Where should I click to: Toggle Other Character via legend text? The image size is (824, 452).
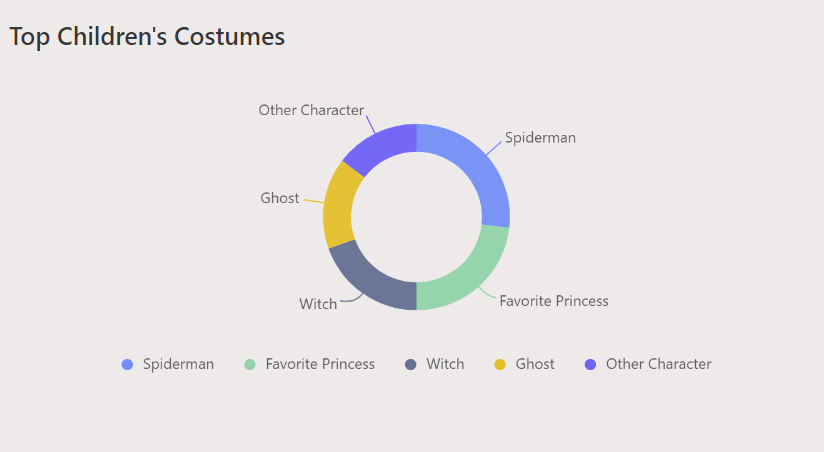coord(658,364)
